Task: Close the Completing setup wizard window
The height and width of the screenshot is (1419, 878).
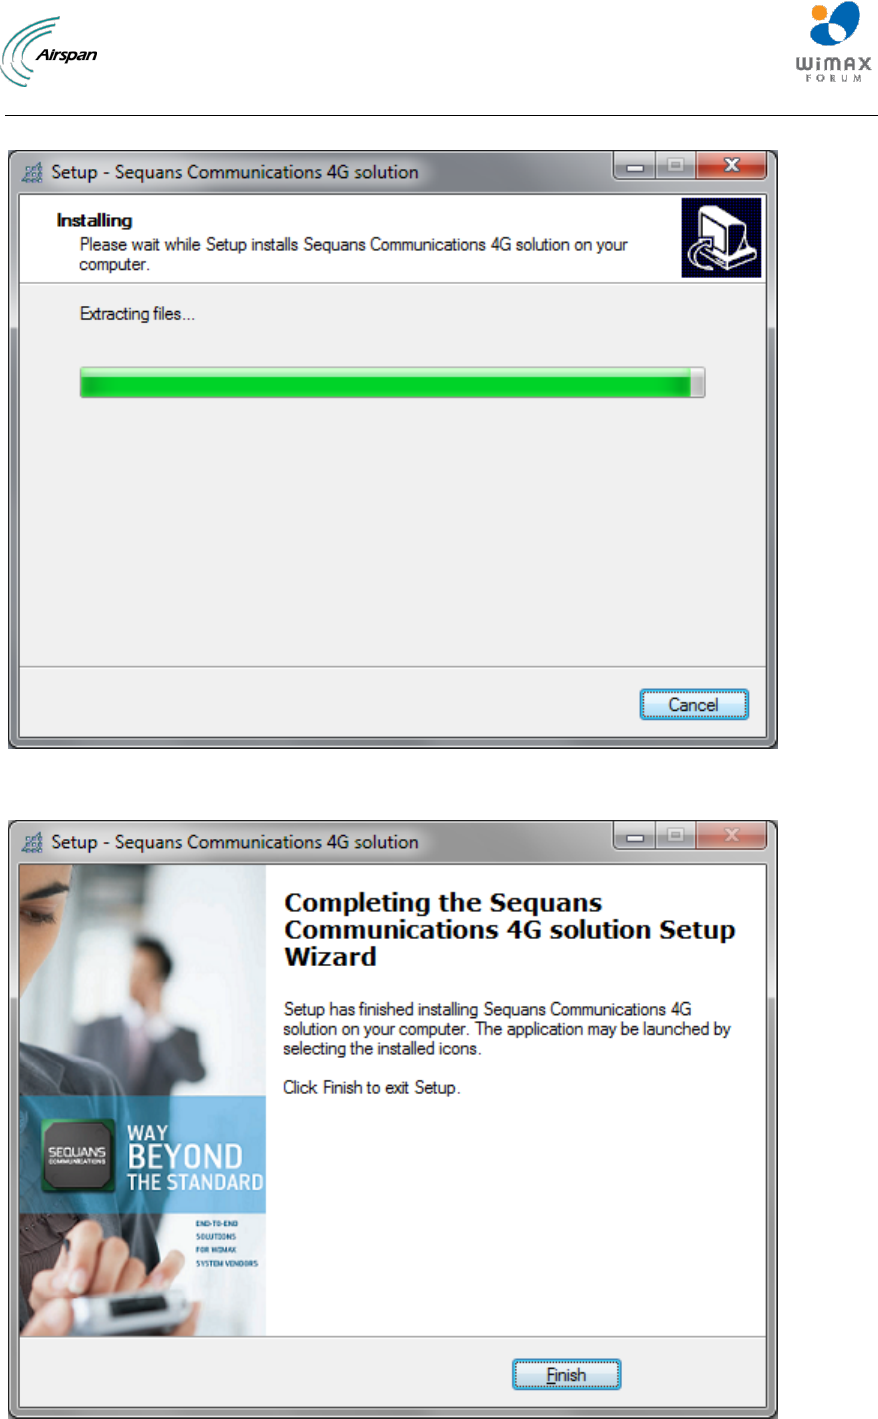Action: 731,836
